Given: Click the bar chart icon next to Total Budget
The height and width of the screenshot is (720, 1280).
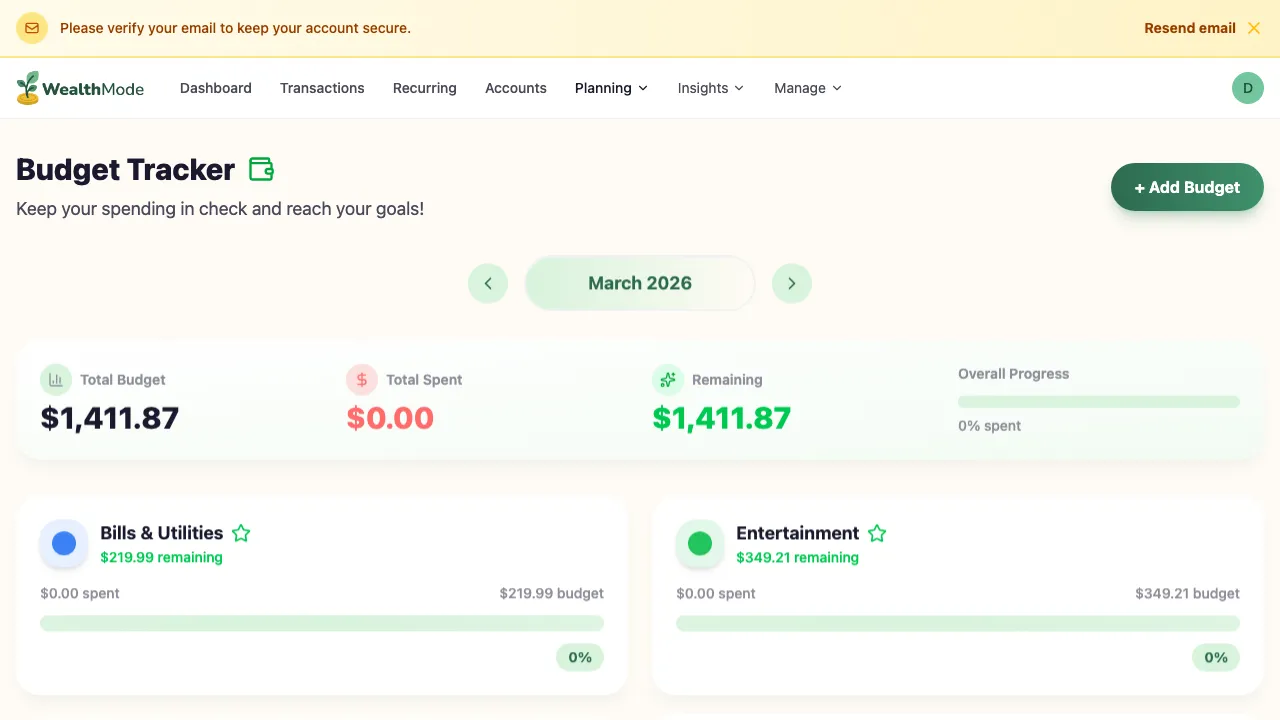Looking at the screenshot, I should coord(56,379).
